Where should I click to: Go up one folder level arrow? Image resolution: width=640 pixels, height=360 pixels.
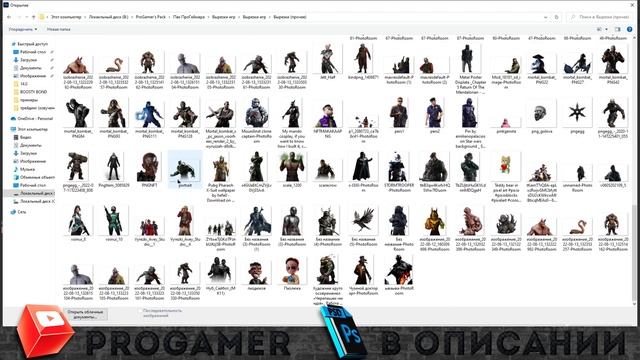(x=33, y=17)
